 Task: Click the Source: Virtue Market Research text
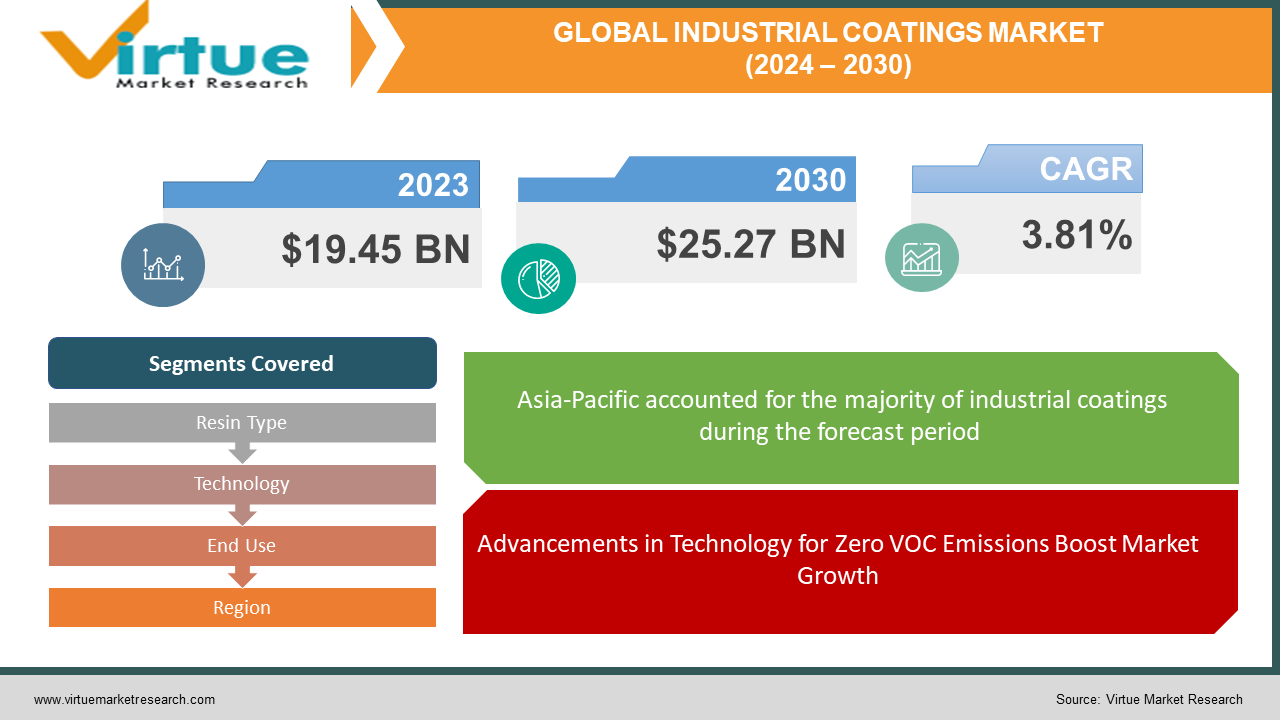coord(1149,700)
